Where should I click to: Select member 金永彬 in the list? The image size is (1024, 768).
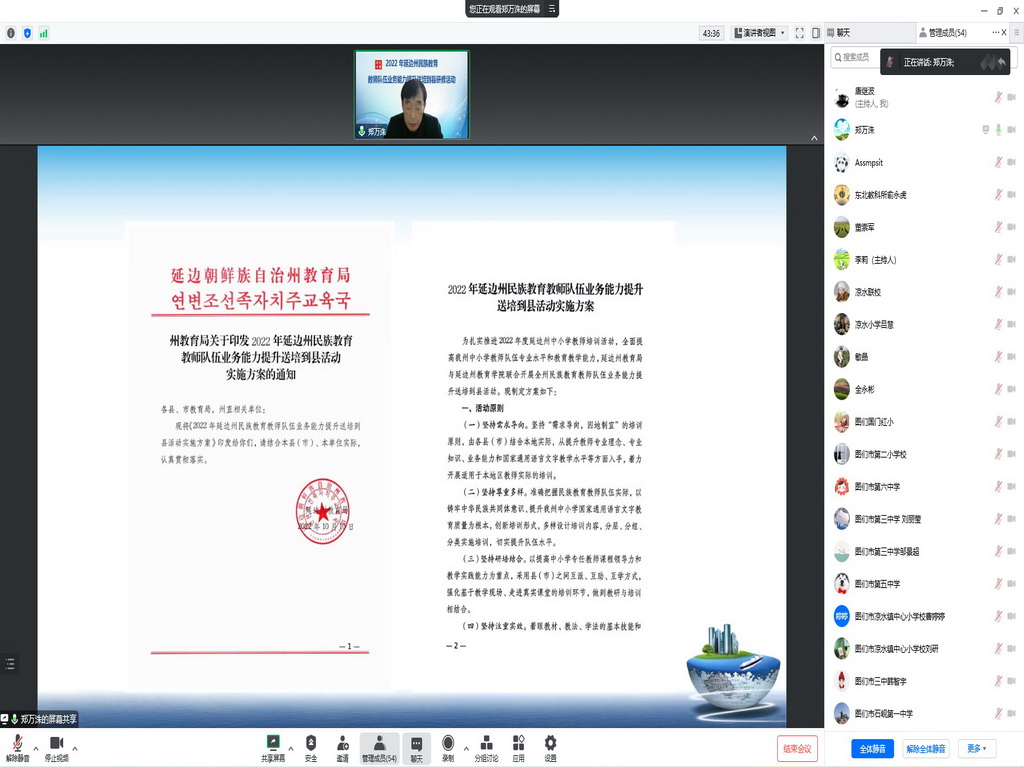point(924,389)
